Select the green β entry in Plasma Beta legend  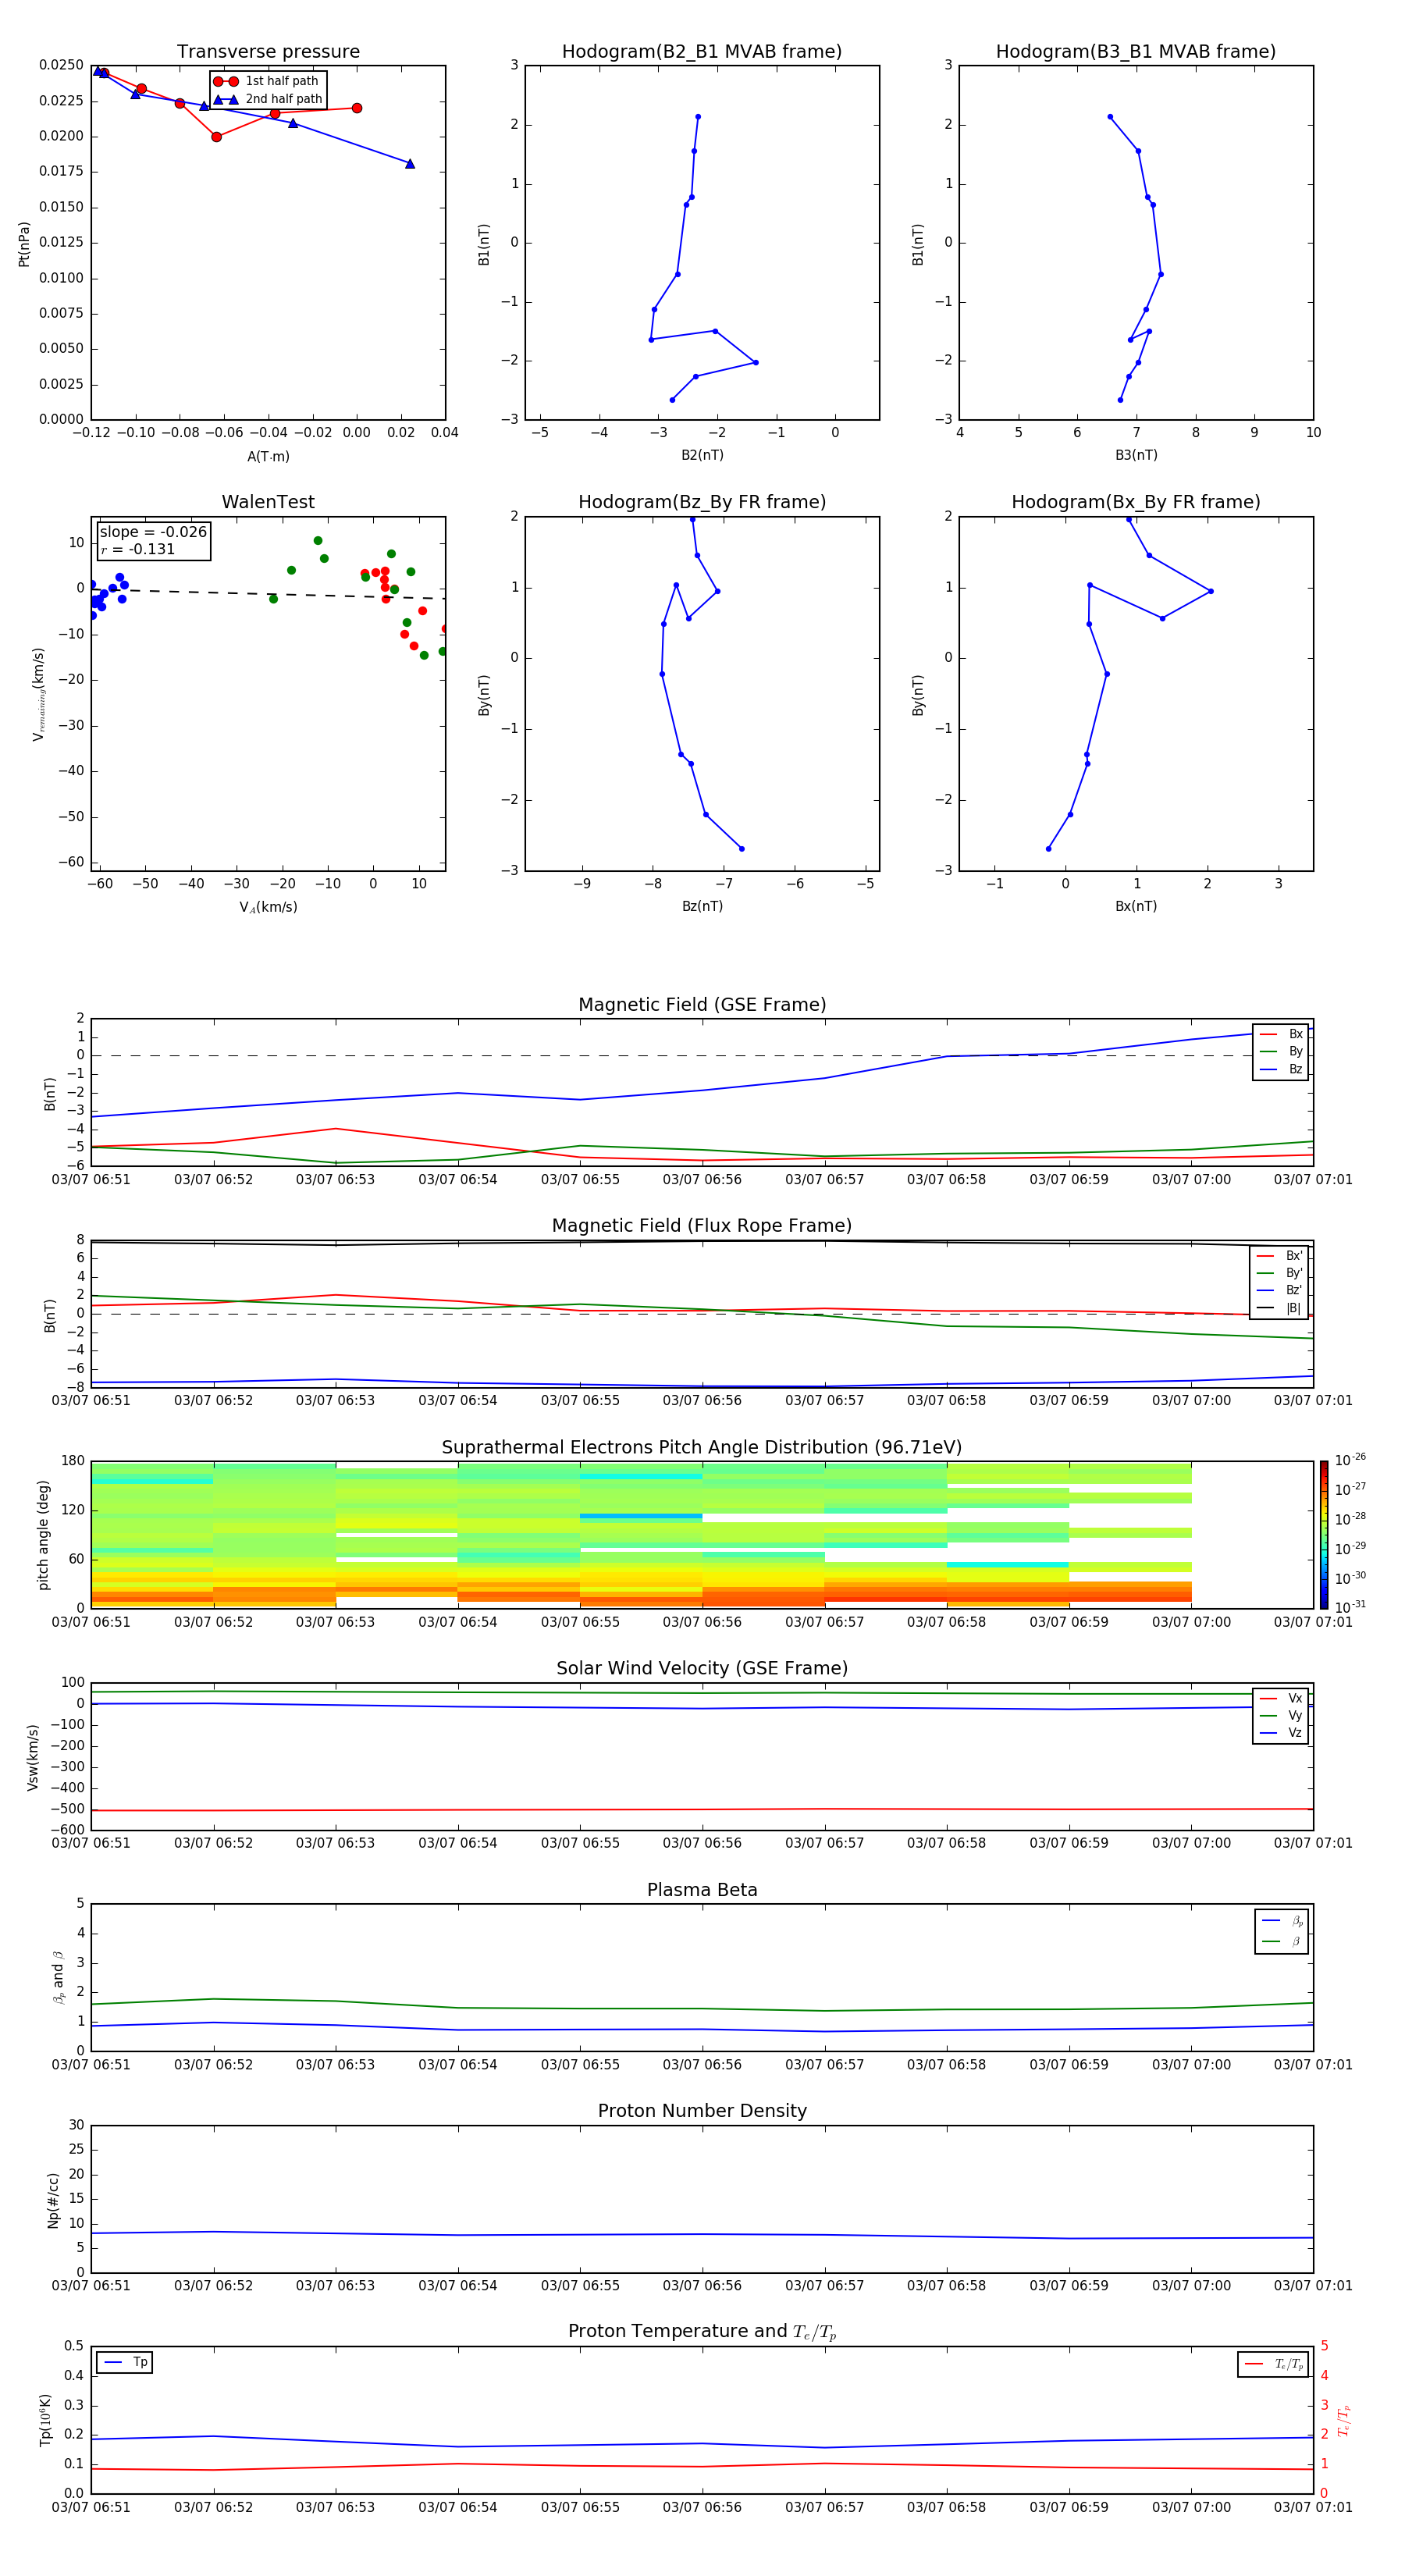coord(1282,1941)
